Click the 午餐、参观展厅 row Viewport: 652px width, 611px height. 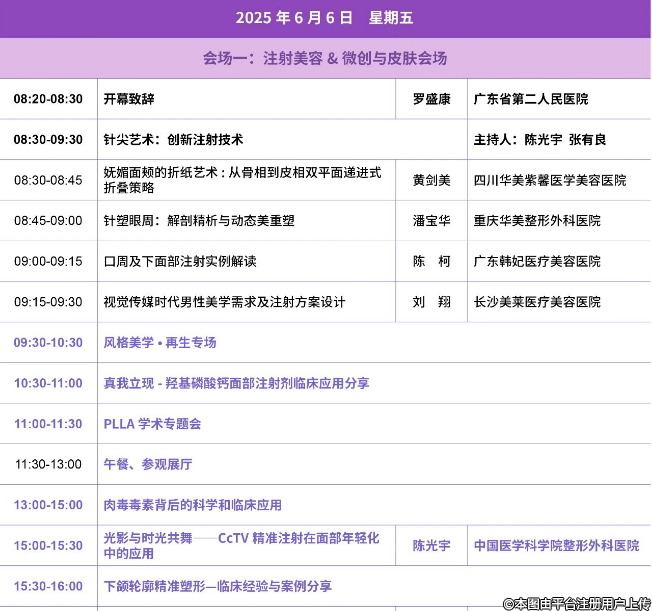click(148, 464)
